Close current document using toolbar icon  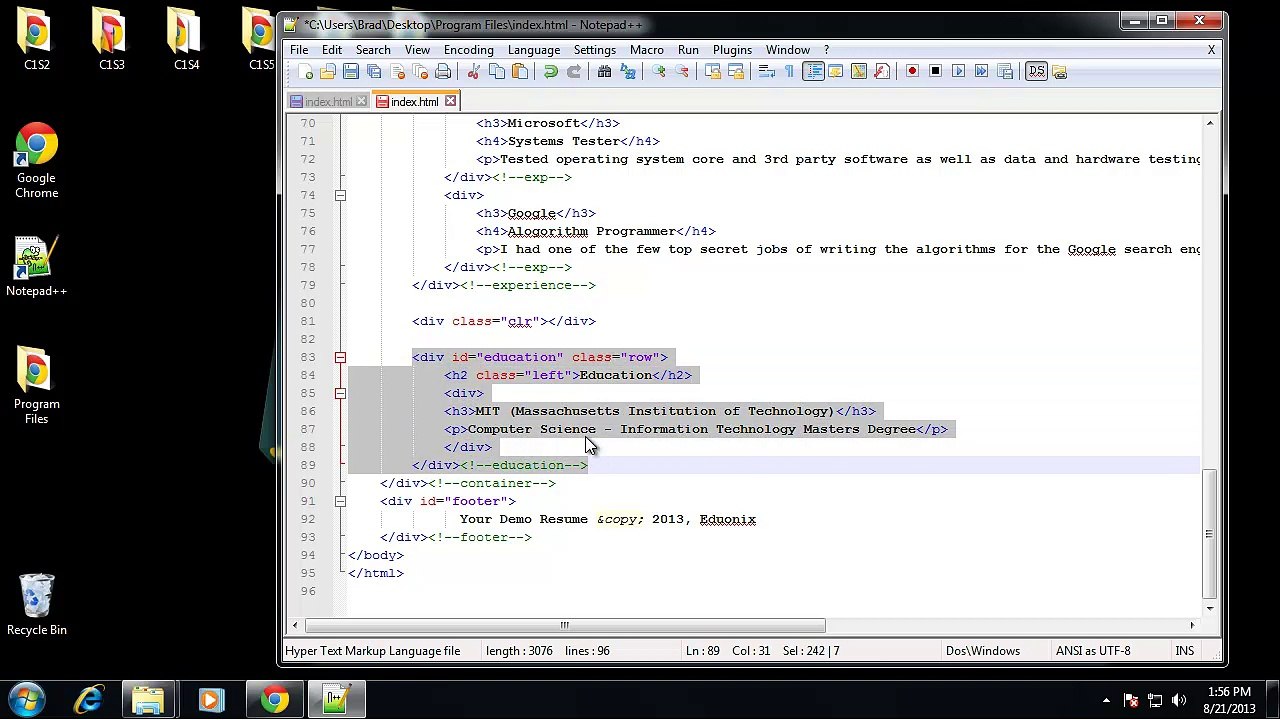(397, 72)
